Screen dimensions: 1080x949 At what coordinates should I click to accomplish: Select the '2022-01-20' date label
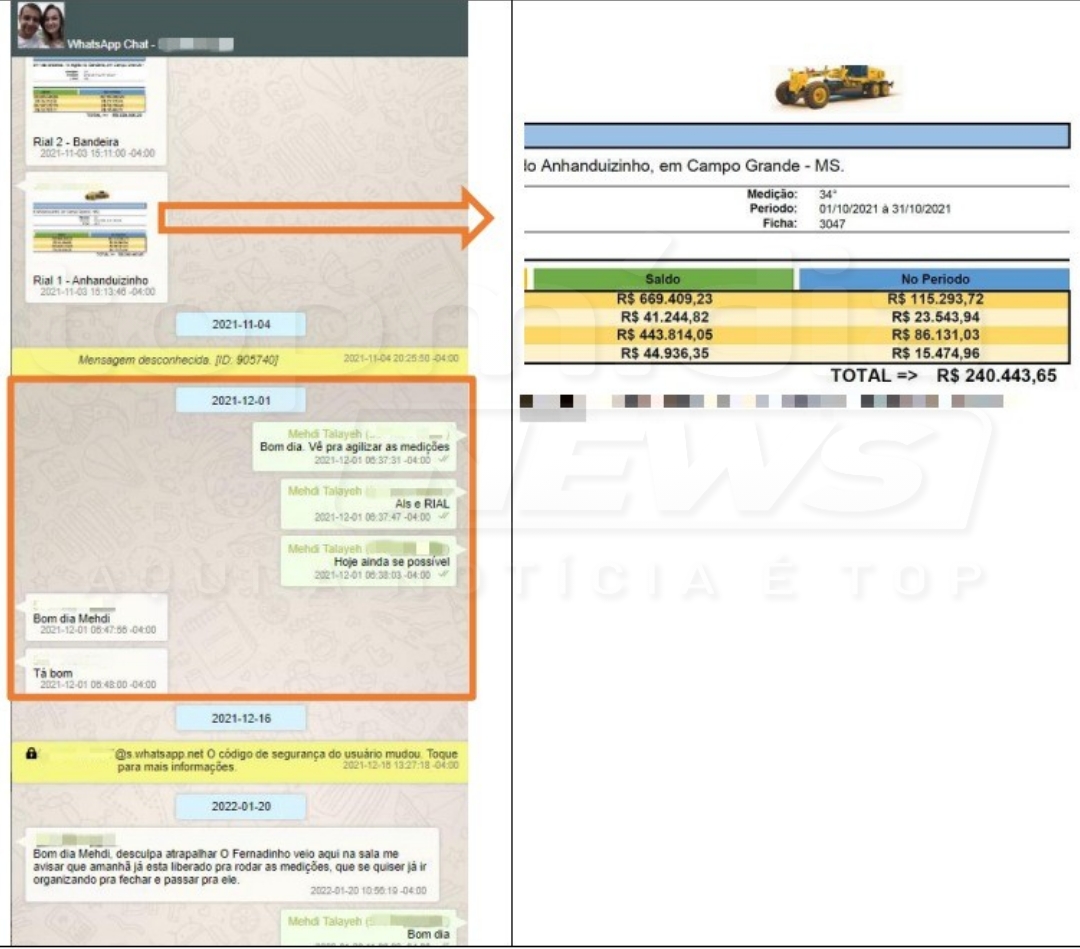click(241, 806)
